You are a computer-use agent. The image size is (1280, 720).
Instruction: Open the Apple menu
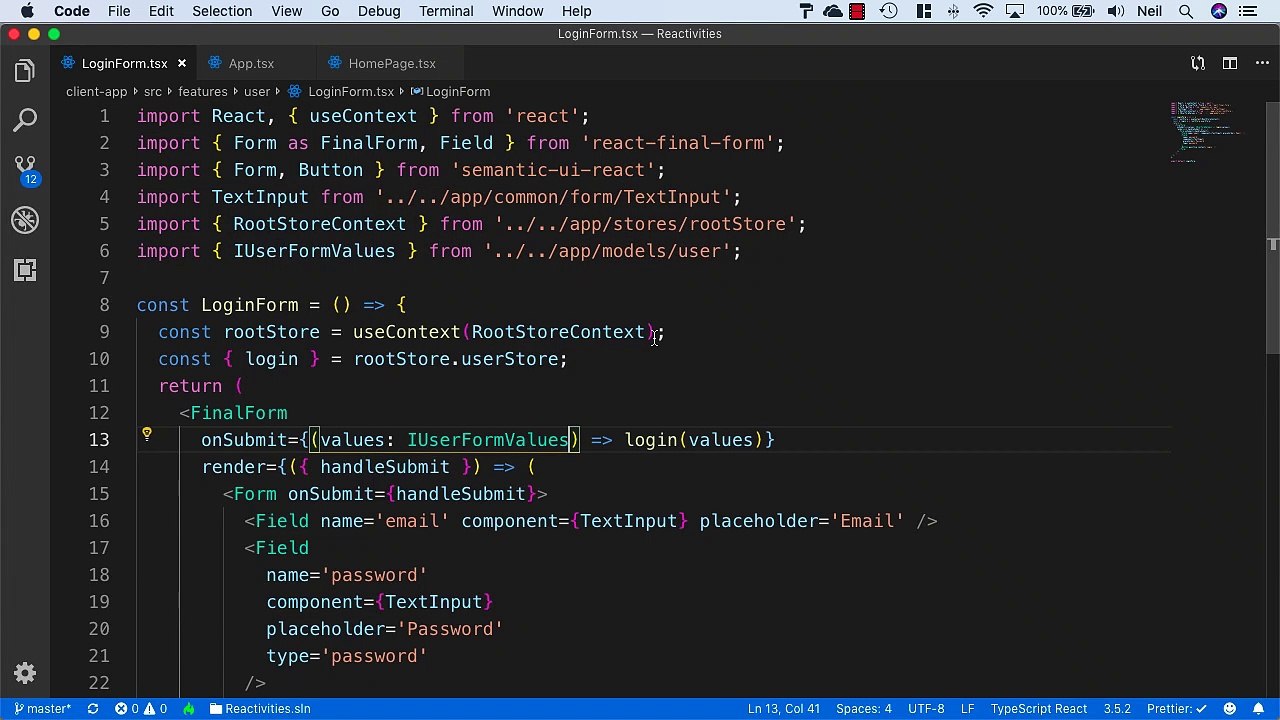pyautogui.click(x=27, y=11)
